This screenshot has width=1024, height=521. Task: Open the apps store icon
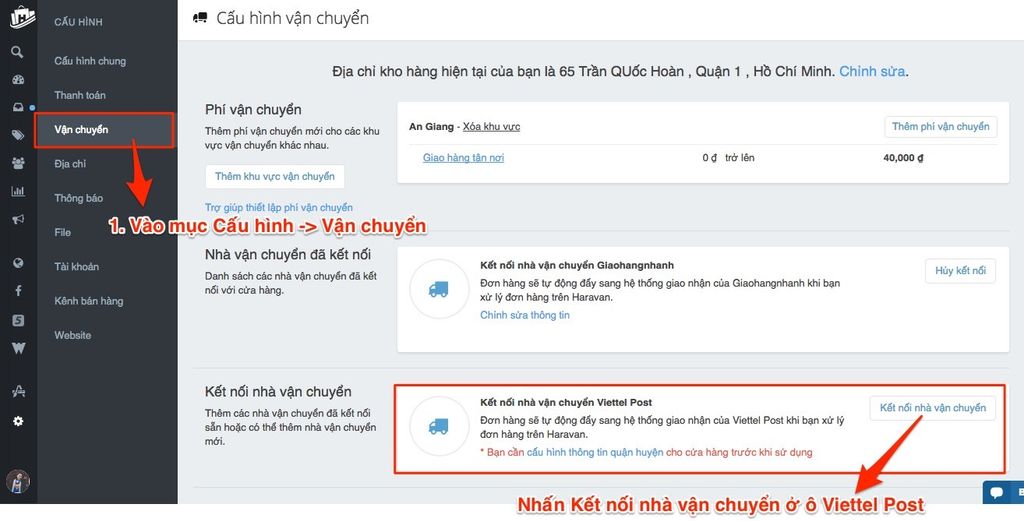pos(18,391)
